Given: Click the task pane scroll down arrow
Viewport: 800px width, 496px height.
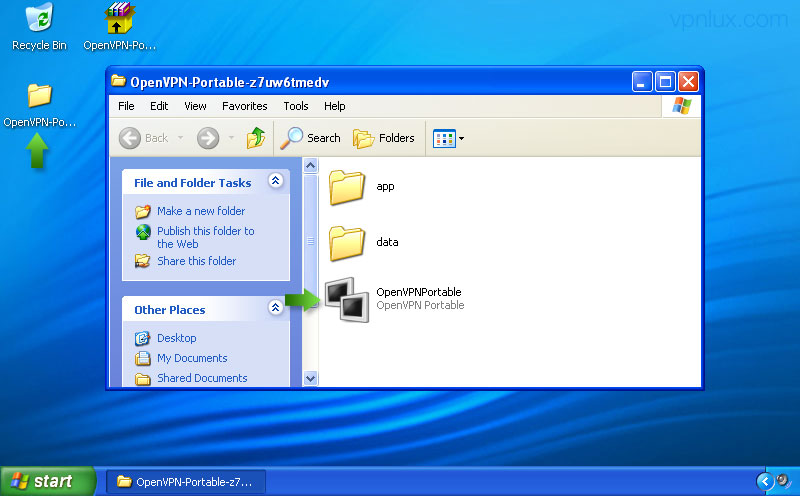Looking at the screenshot, I should pos(310,379).
